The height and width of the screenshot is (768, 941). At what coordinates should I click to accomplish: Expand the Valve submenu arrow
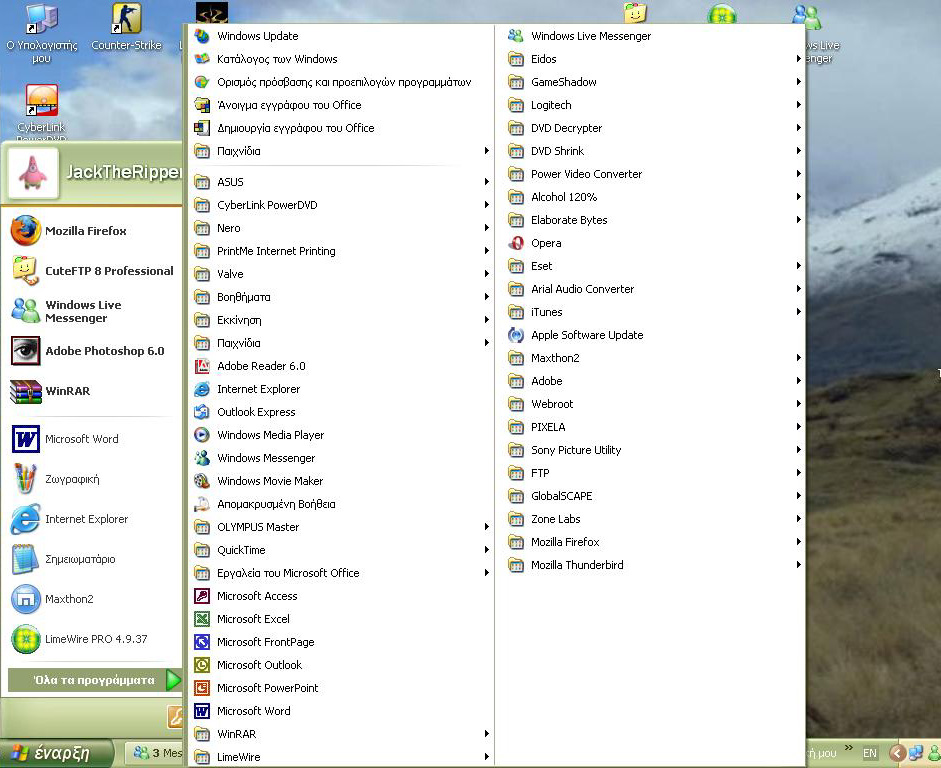pos(487,274)
